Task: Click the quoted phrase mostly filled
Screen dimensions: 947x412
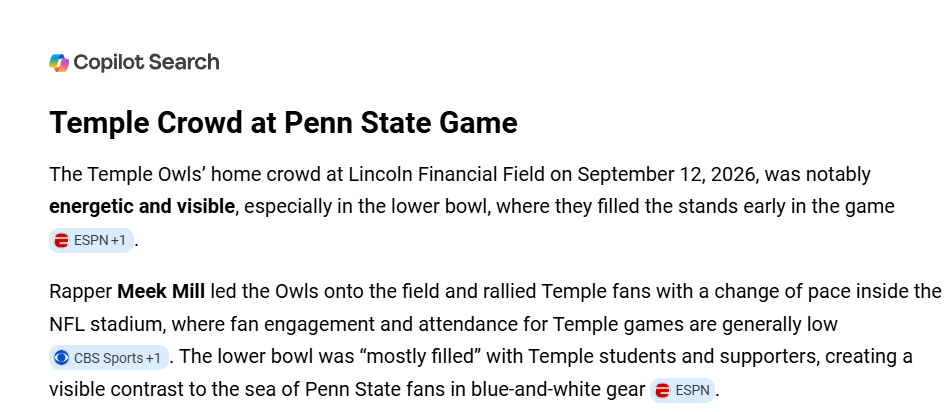Action: 420,356
